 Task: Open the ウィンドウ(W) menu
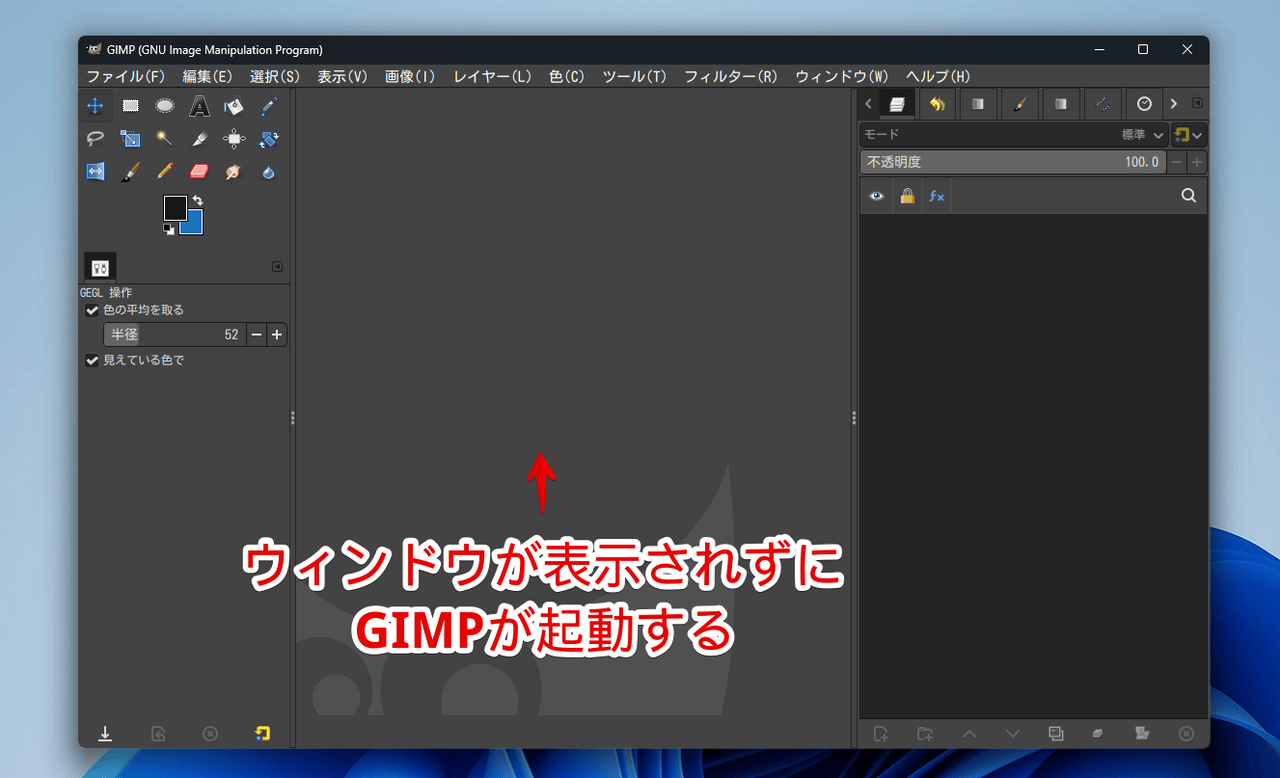point(841,76)
